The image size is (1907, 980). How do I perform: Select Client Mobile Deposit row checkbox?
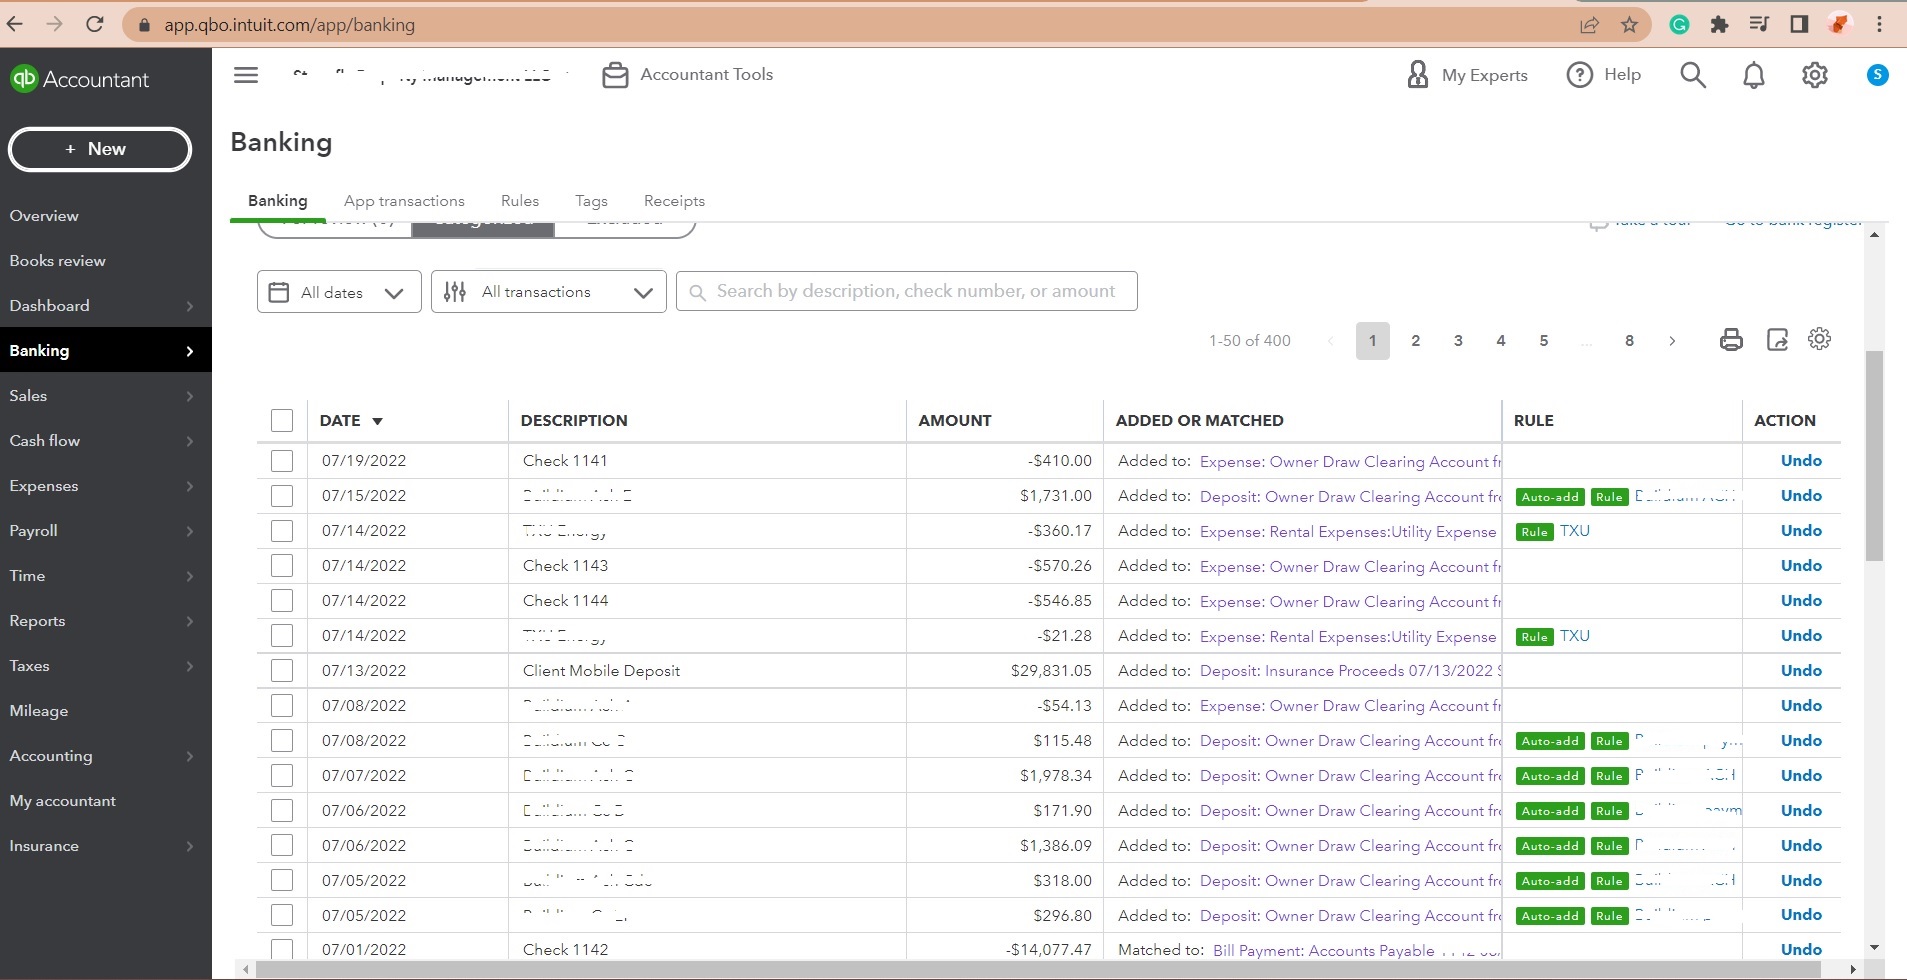point(282,671)
